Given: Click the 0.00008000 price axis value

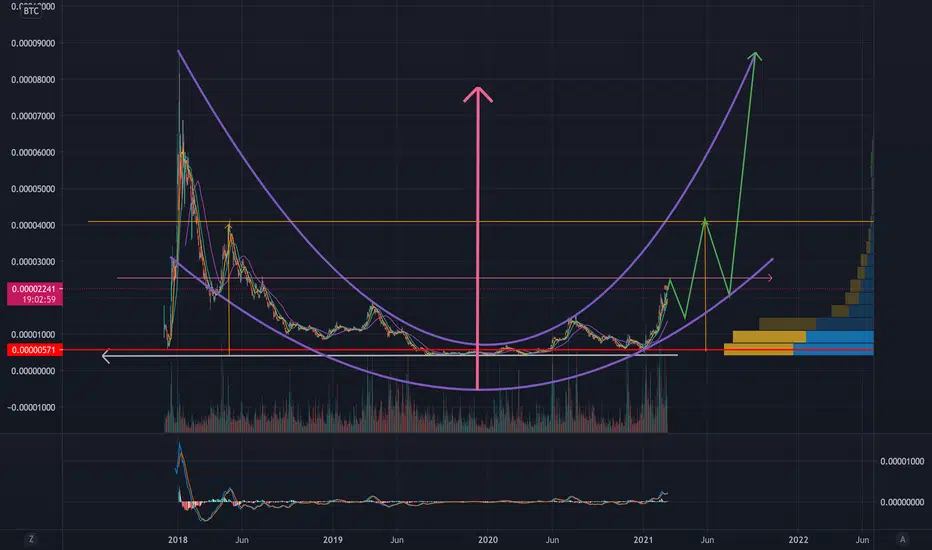Looking at the screenshot, I should coord(33,80).
